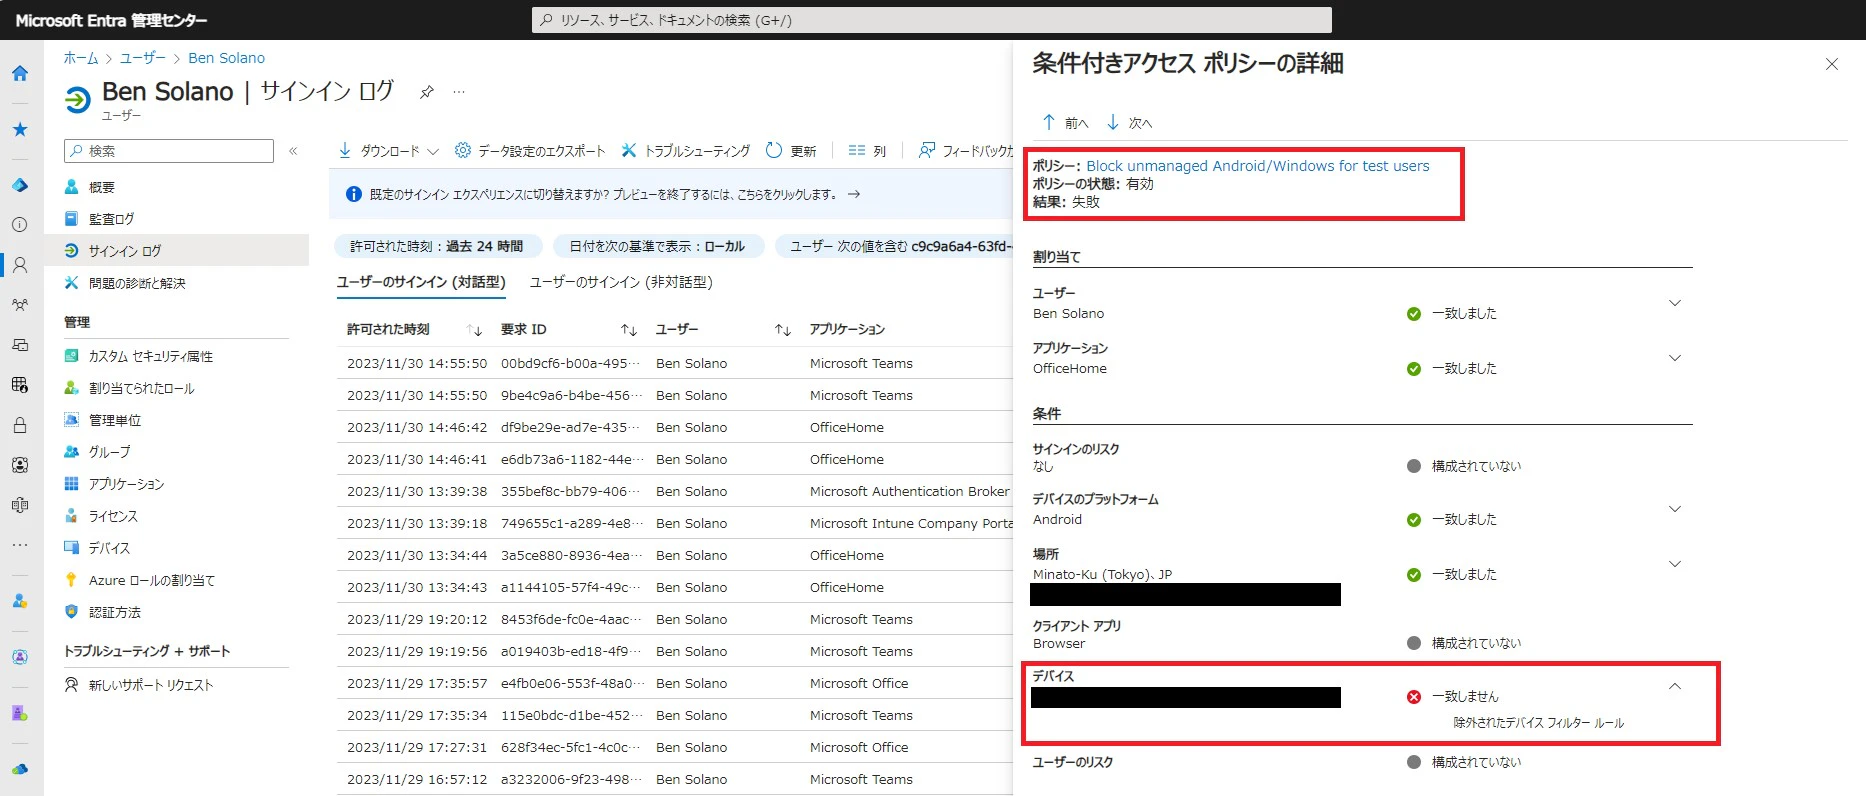Open sign-in row 2023/11/30 14:46:42 OfficeHome

tap(675, 427)
